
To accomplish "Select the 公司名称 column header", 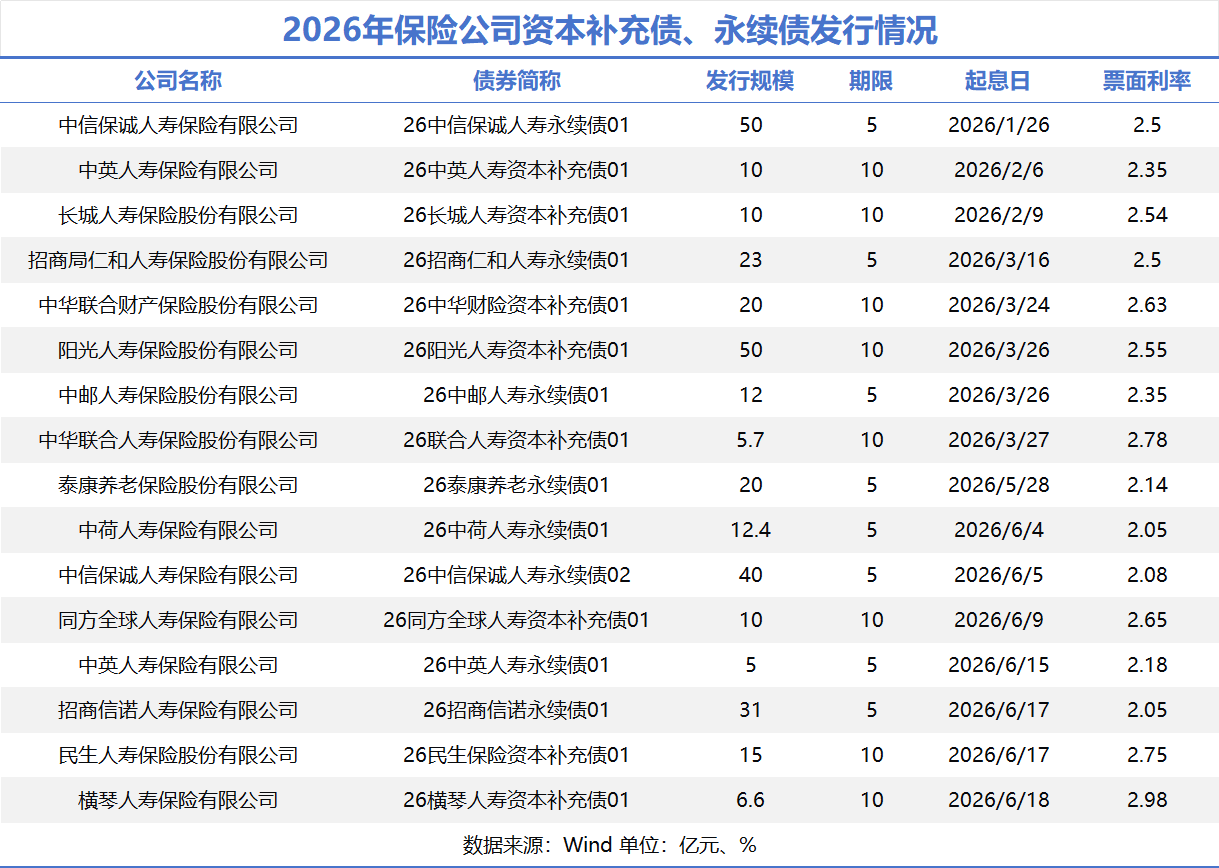I will [178, 81].
